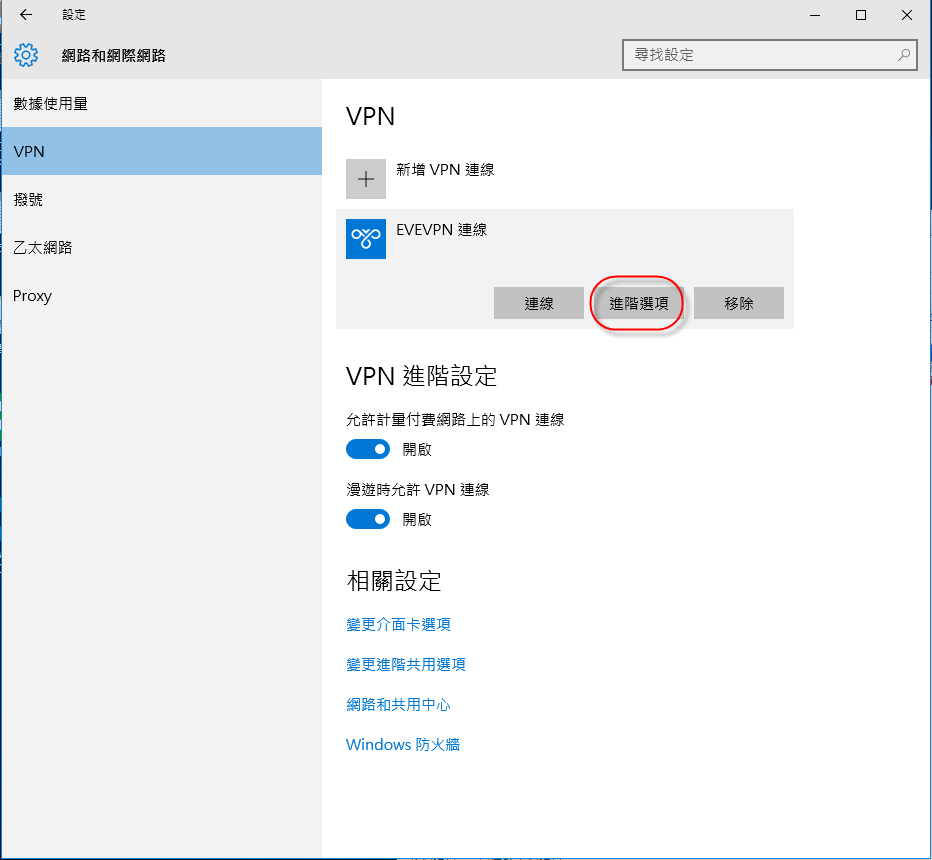The width and height of the screenshot is (932, 860).
Task: Click the plus icon to add VPN
Action: click(366, 179)
